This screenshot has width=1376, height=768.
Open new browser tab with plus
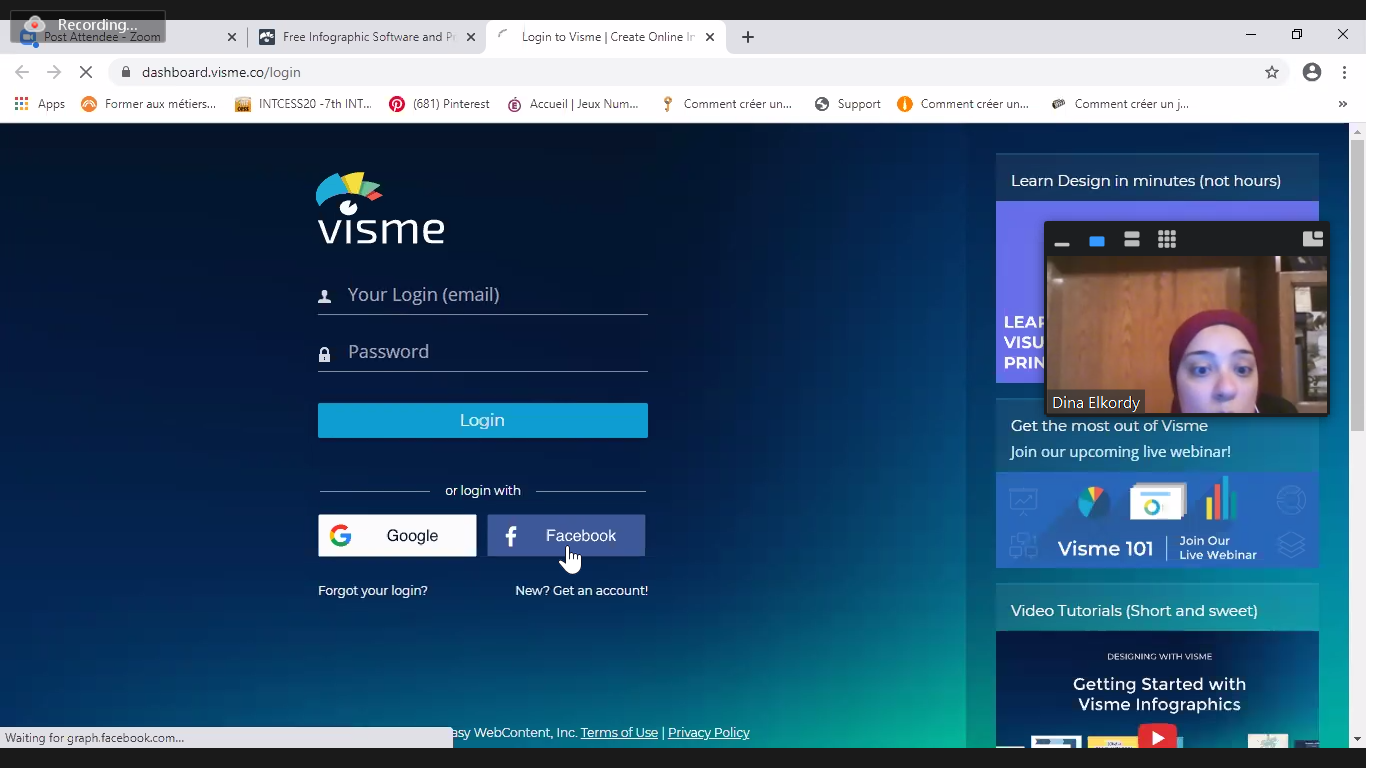point(748,37)
